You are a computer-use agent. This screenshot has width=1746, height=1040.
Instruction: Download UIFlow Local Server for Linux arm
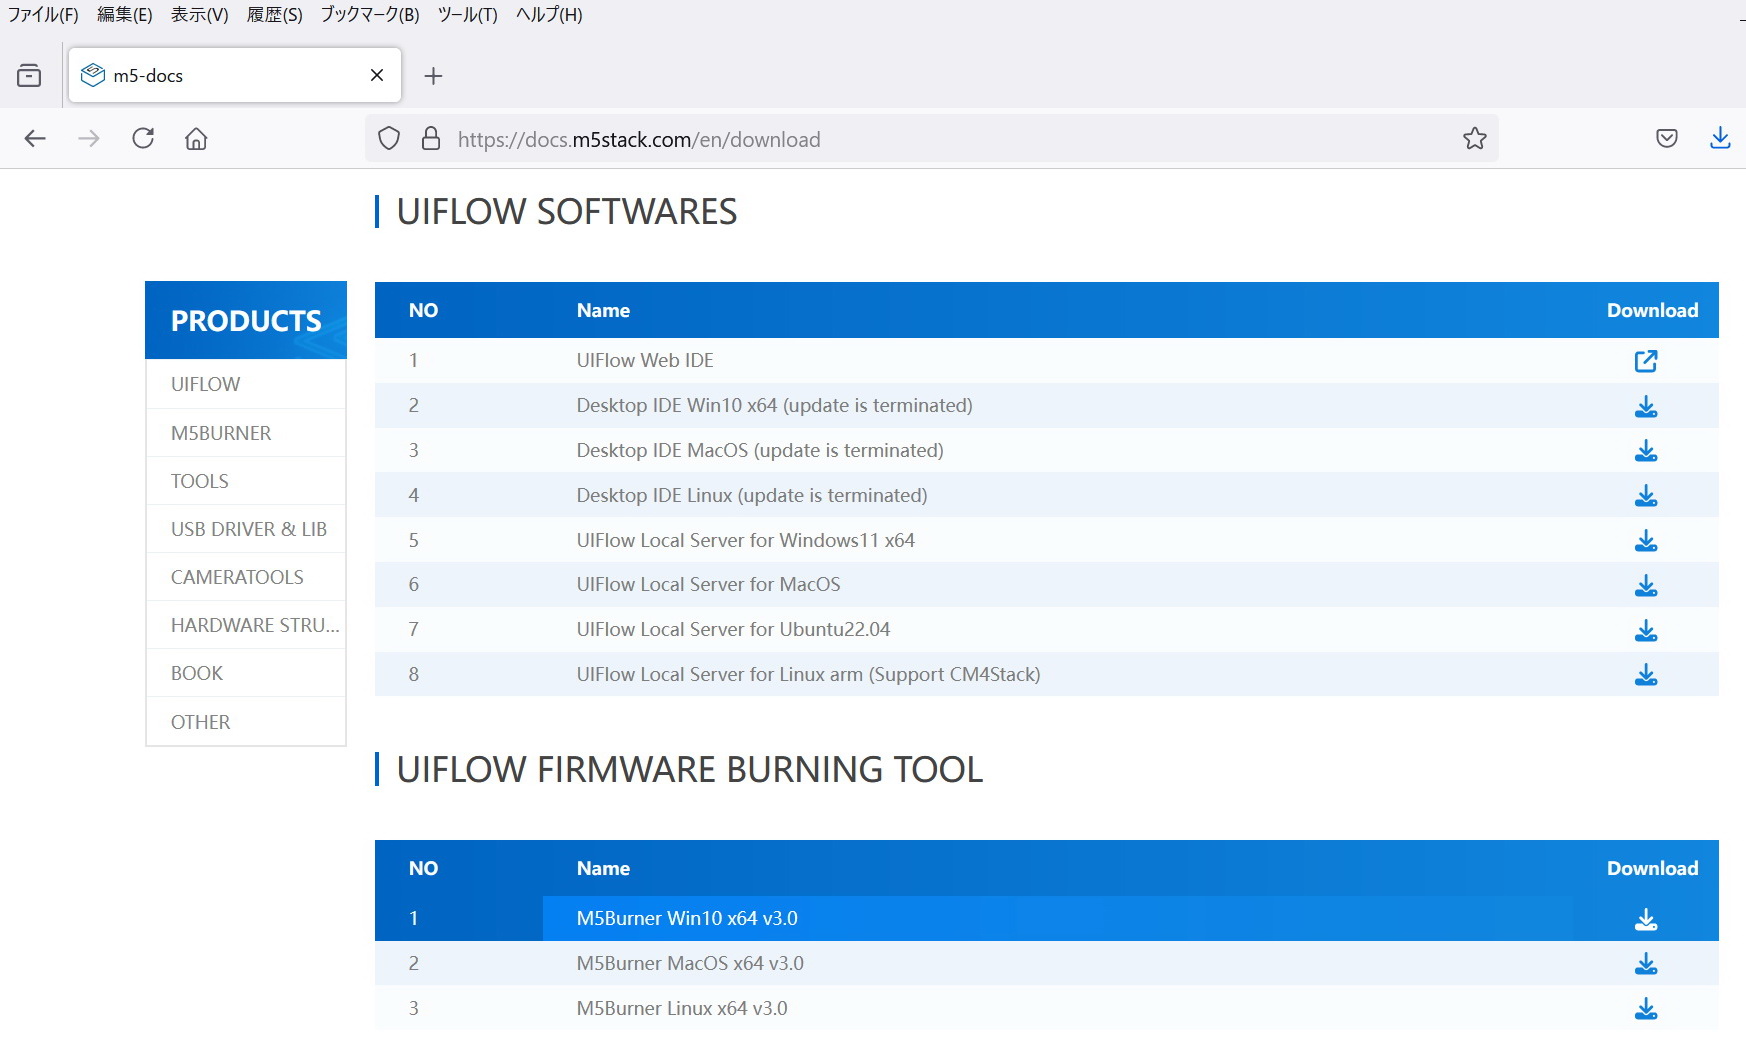coord(1646,675)
